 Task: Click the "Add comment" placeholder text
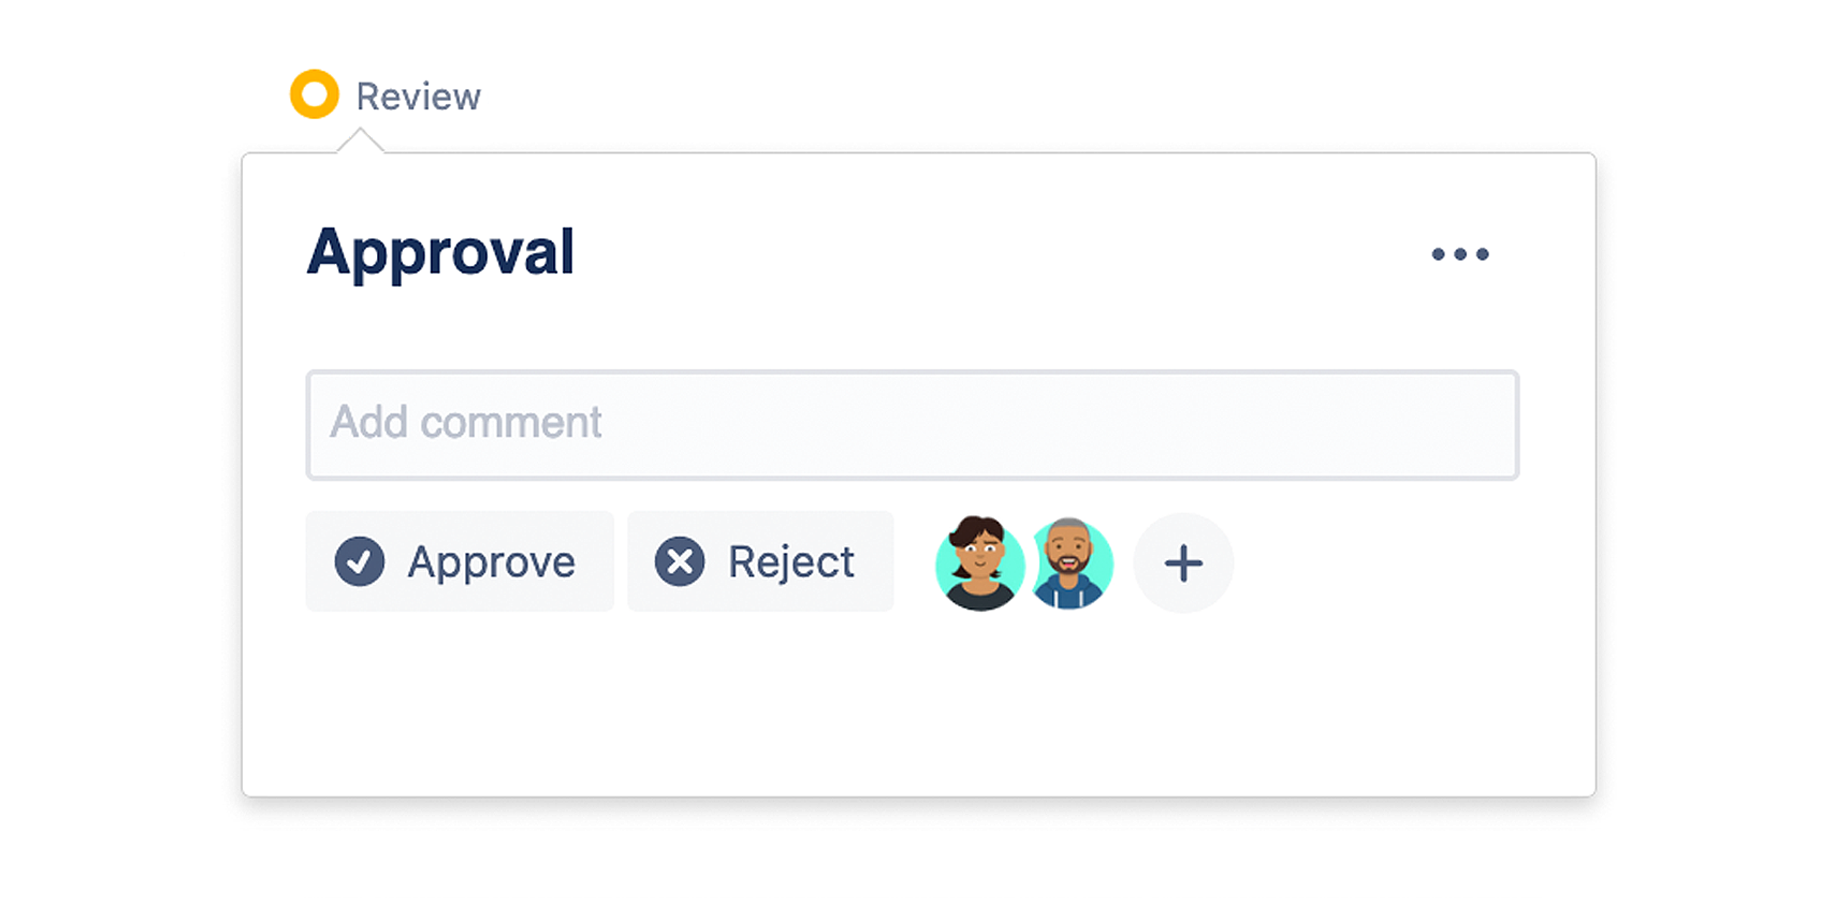pyautogui.click(x=466, y=423)
